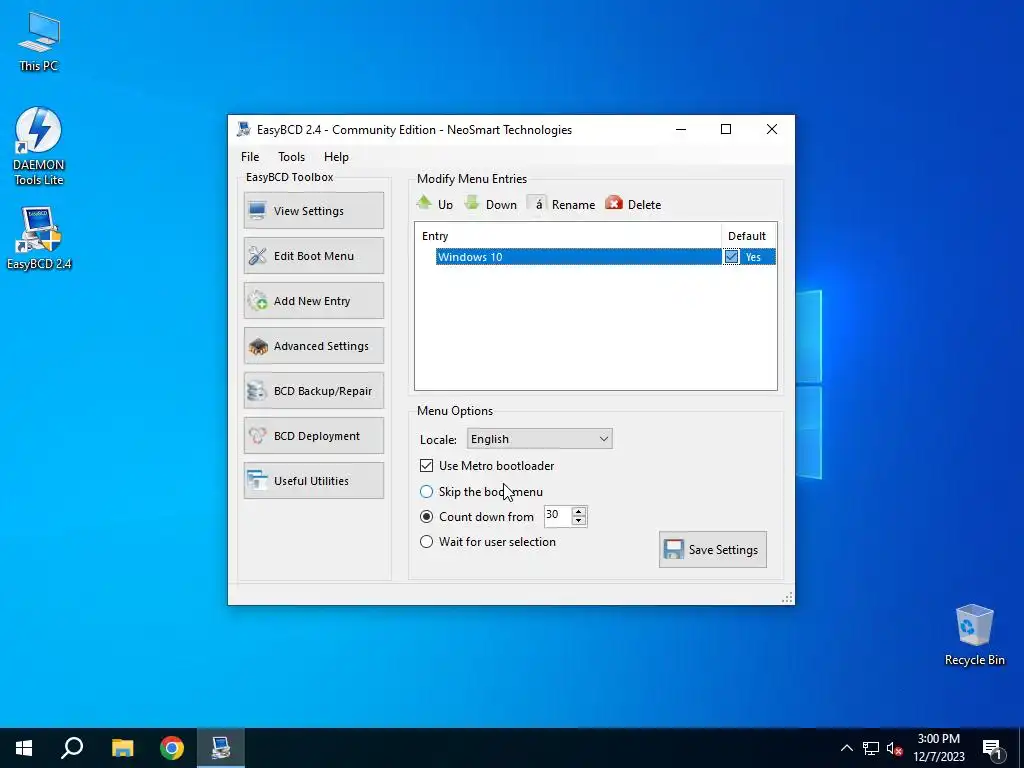Open Google Chrome from taskbar
1024x768 pixels.
(172, 748)
